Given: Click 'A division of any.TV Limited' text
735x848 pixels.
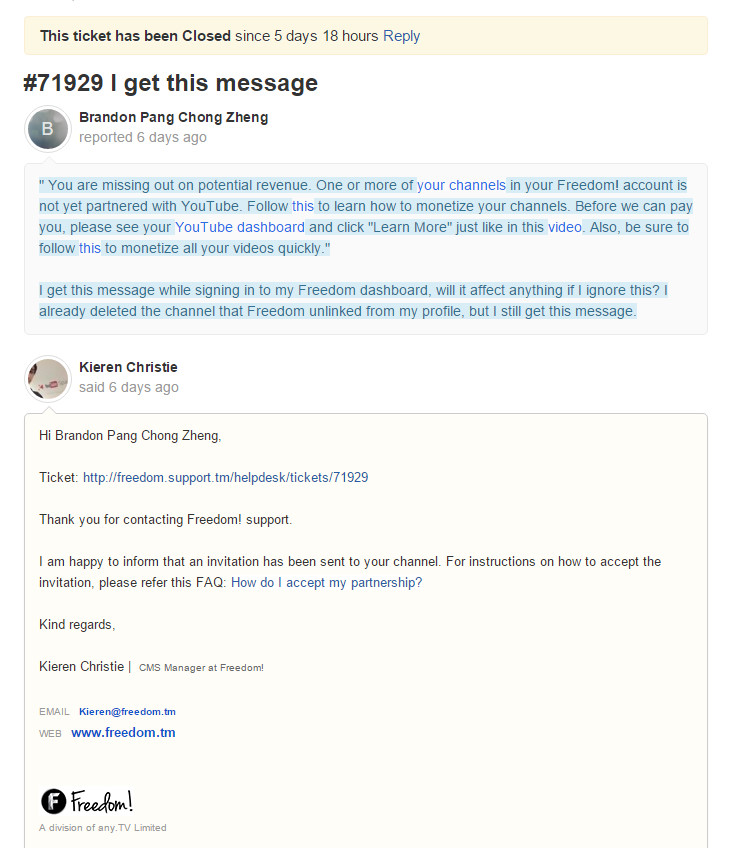Looking at the screenshot, I should click(x=103, y=828).
